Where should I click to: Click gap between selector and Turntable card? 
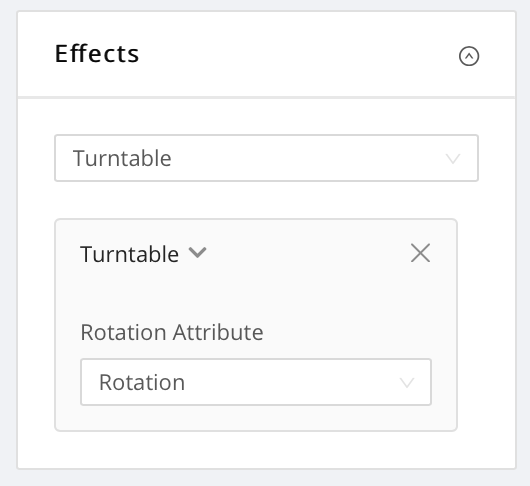pos(266,200)
